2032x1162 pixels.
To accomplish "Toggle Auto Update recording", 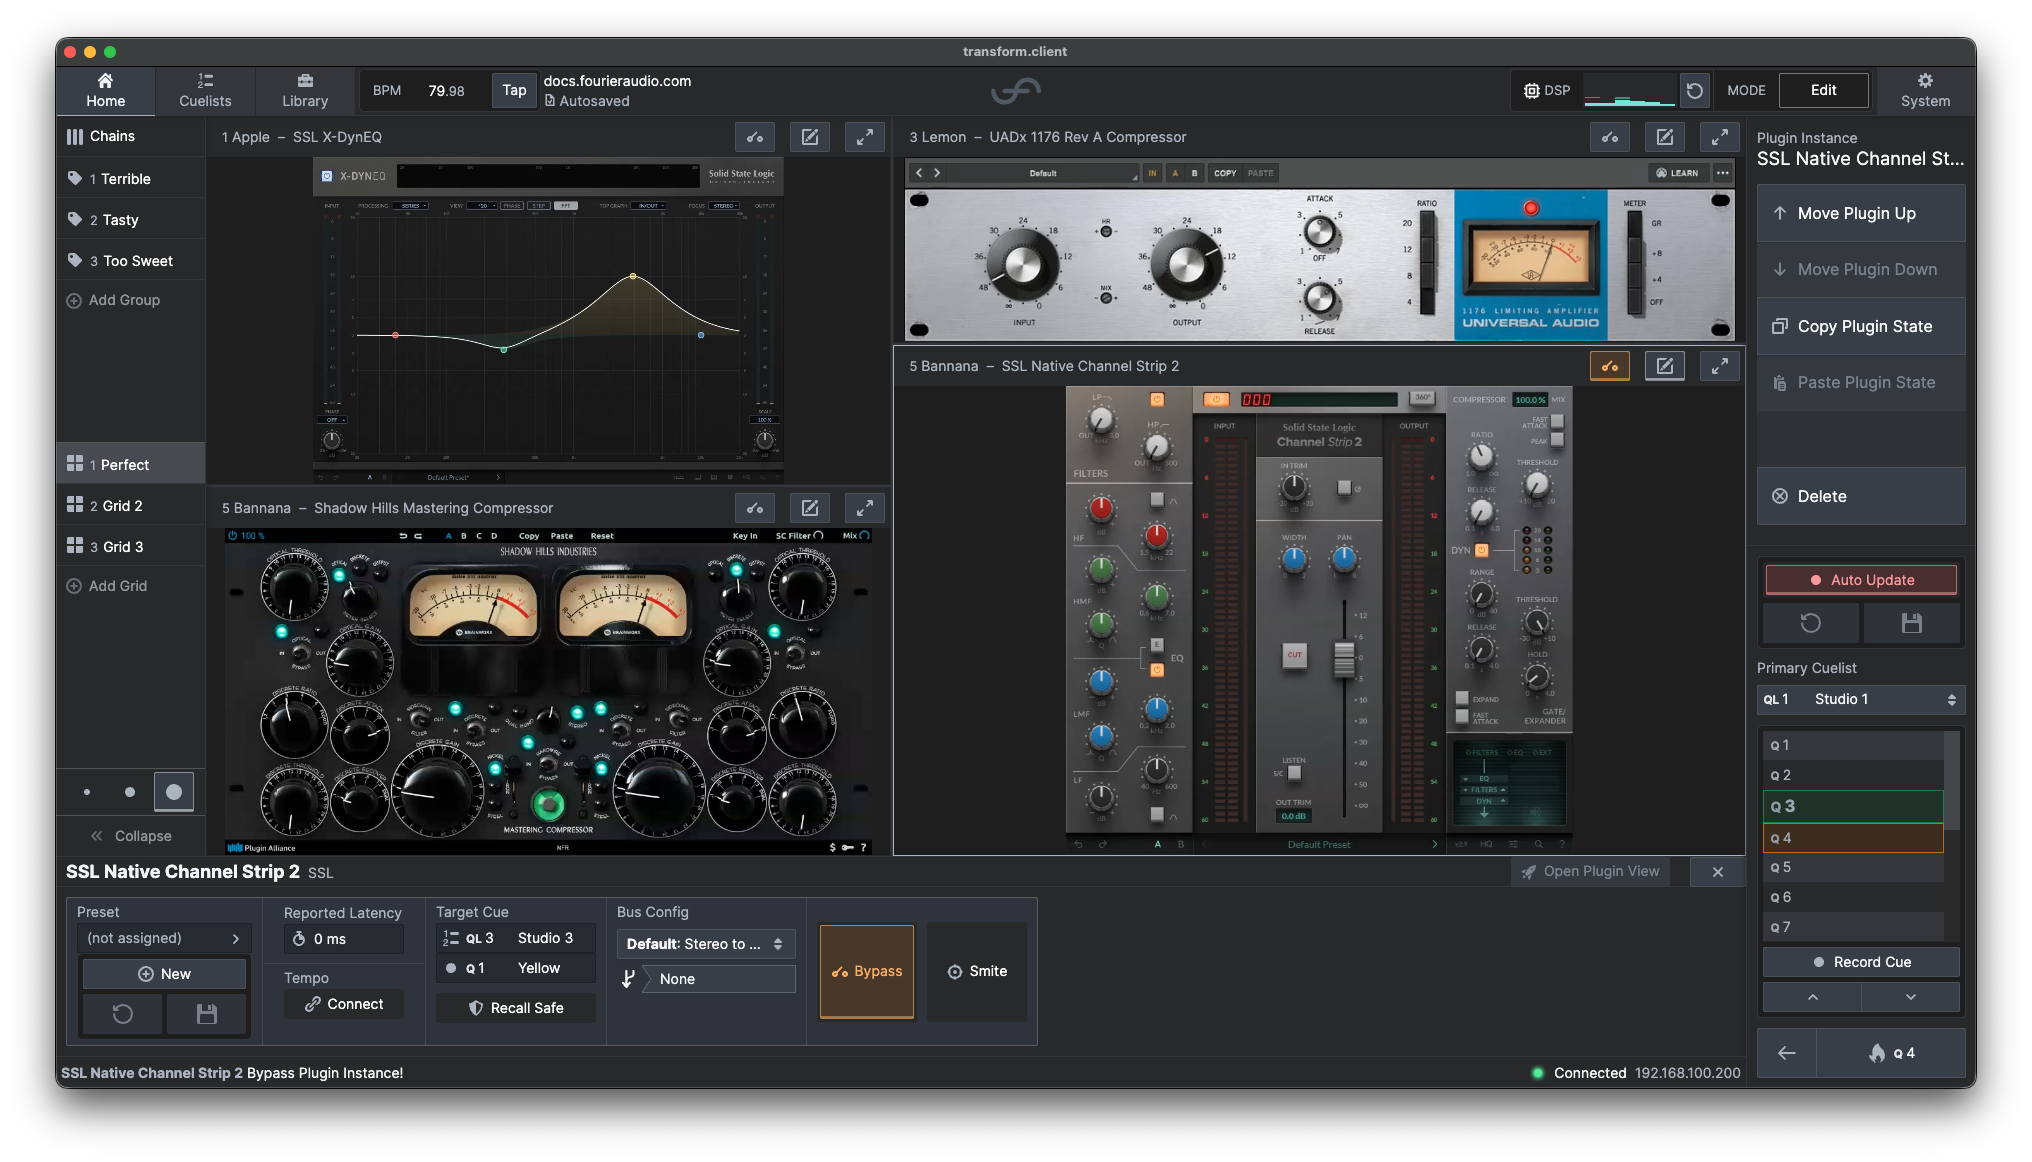I will (x=1861, y=580).
